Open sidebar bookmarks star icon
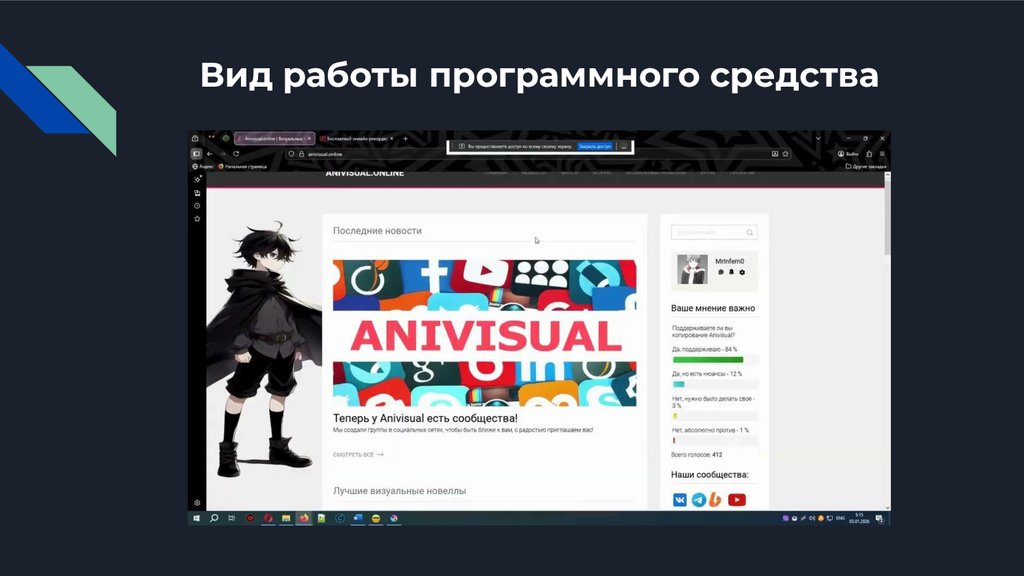Image resolution: width=1024 pixels, height=576 pixels. tap(197, 219)
